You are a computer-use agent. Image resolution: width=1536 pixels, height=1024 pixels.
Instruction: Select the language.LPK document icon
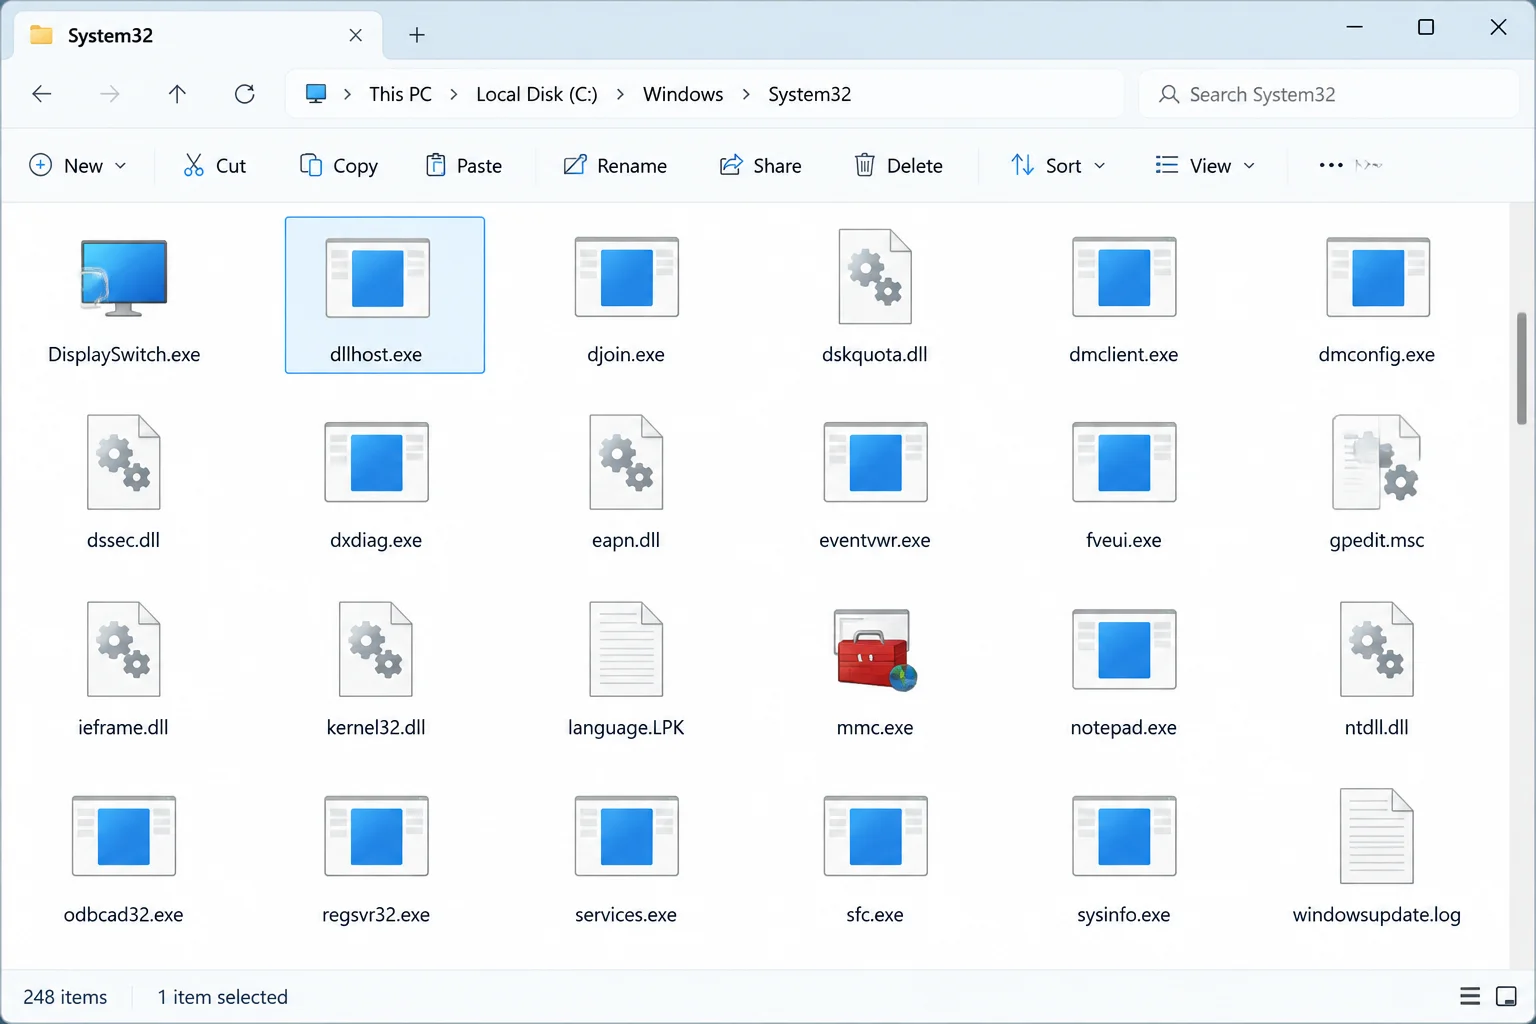click(626, 649)
